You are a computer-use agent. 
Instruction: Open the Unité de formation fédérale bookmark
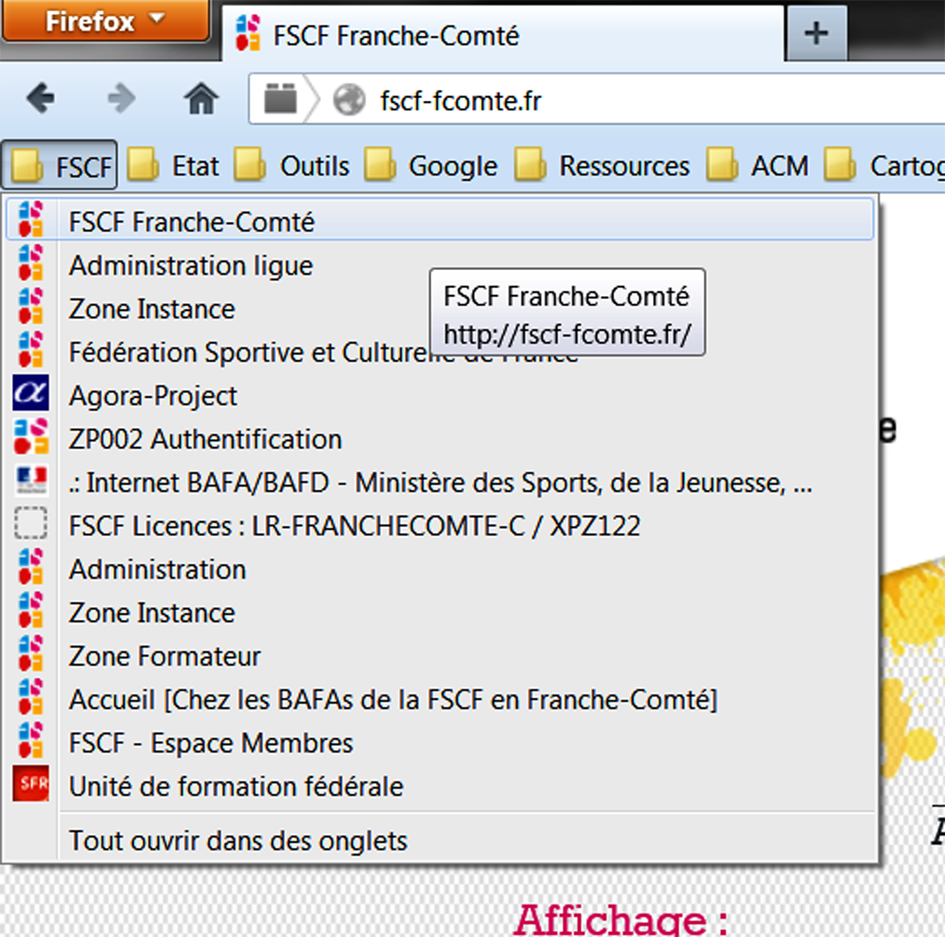pos(440,786)
